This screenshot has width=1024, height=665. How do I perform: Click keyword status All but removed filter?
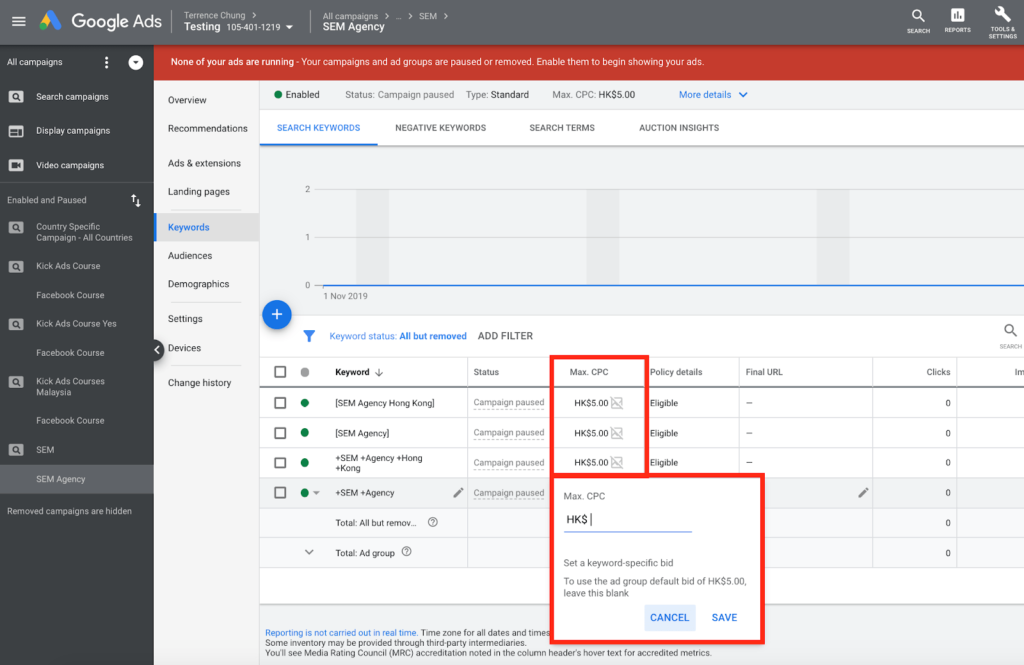click(x=398, y=336)
